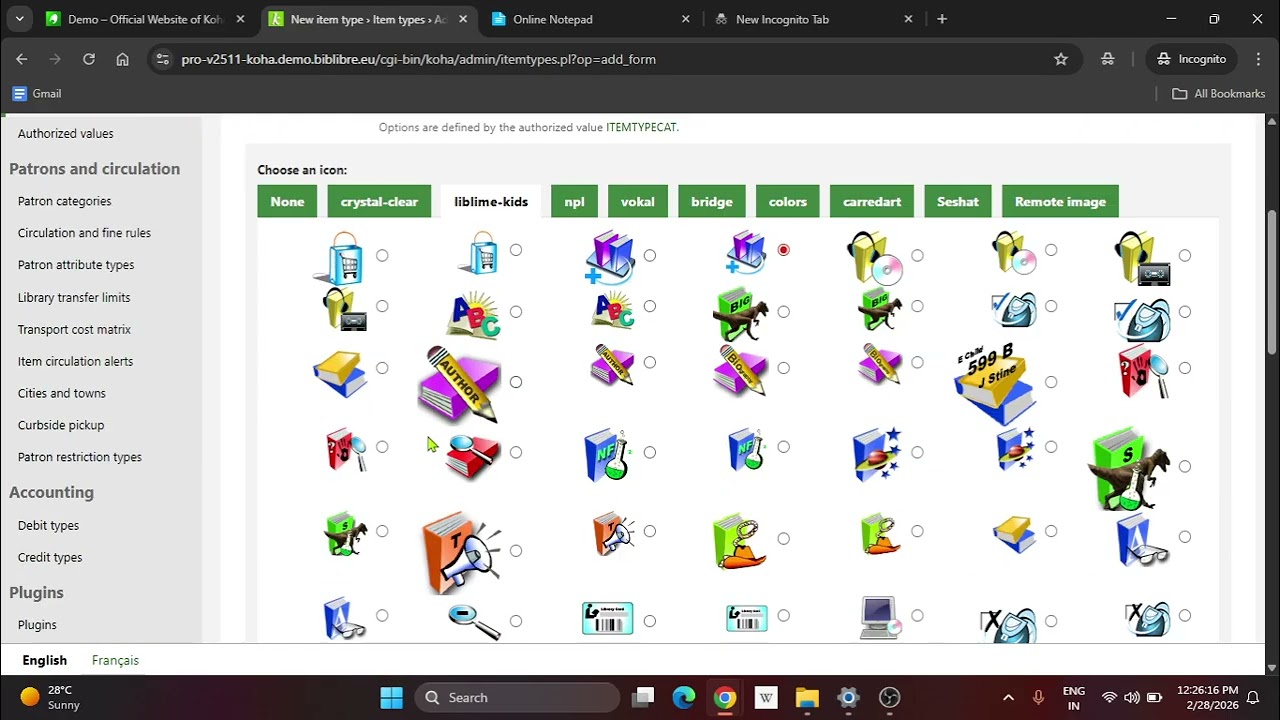Choose radio beside large green dinosaur S book
This screenshot has width=1280, height=720.
point(1185,466)
